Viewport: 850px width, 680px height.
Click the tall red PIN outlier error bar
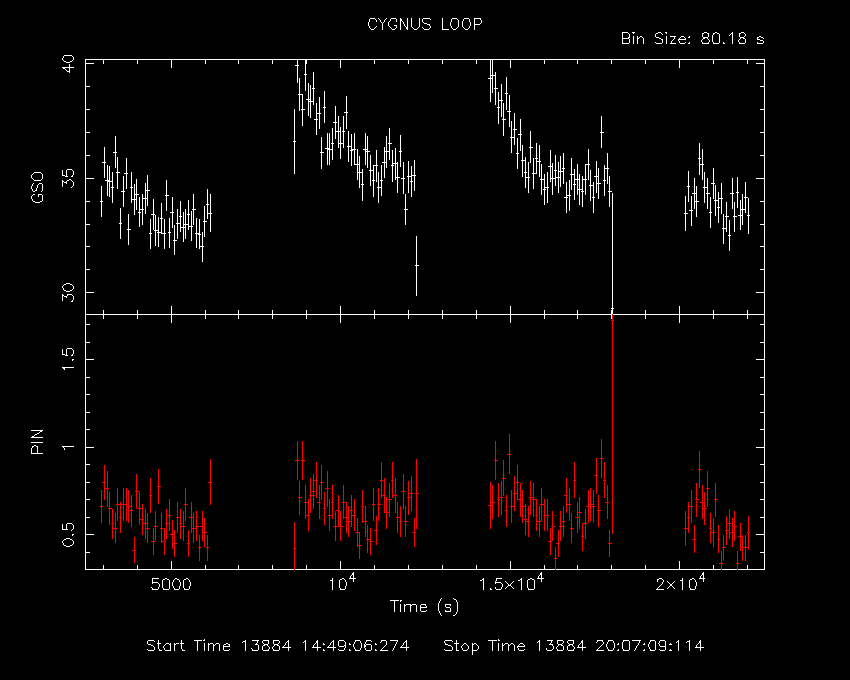(x=613, y=426)
